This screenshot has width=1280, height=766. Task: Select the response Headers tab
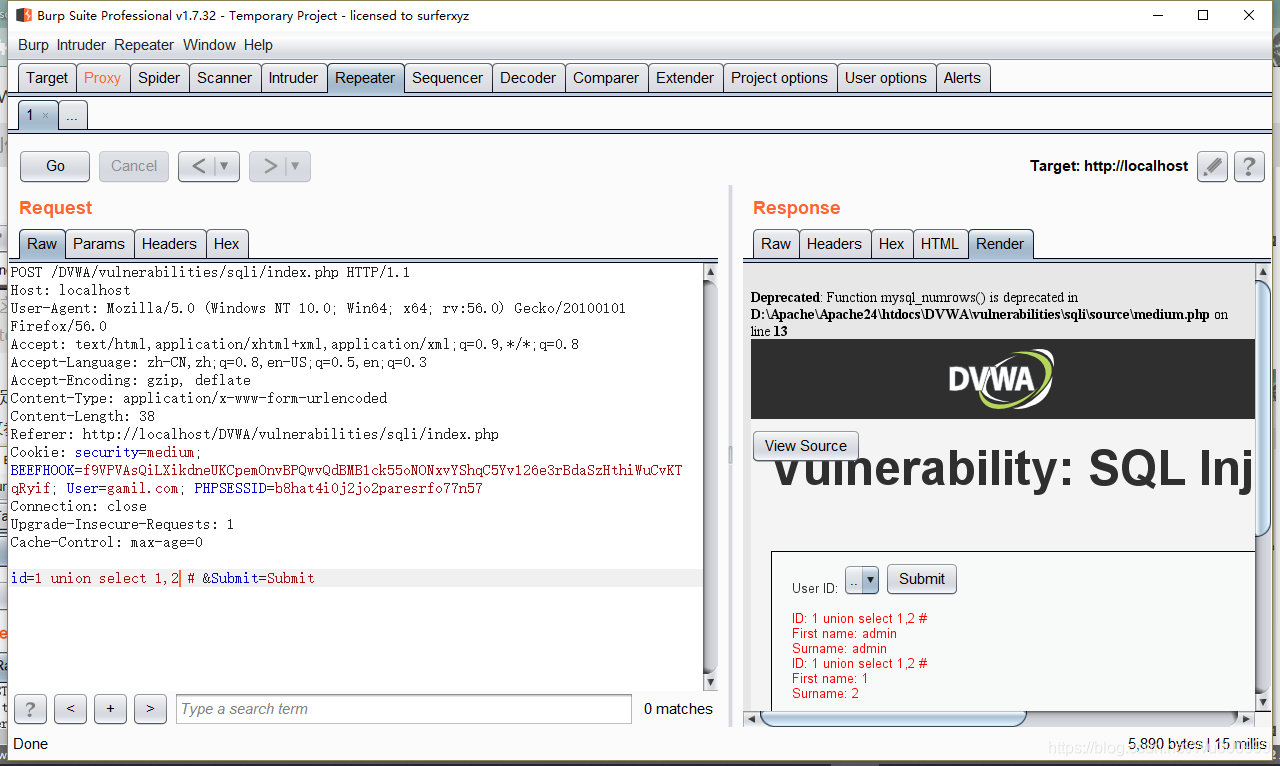click(x=834, y=244)
